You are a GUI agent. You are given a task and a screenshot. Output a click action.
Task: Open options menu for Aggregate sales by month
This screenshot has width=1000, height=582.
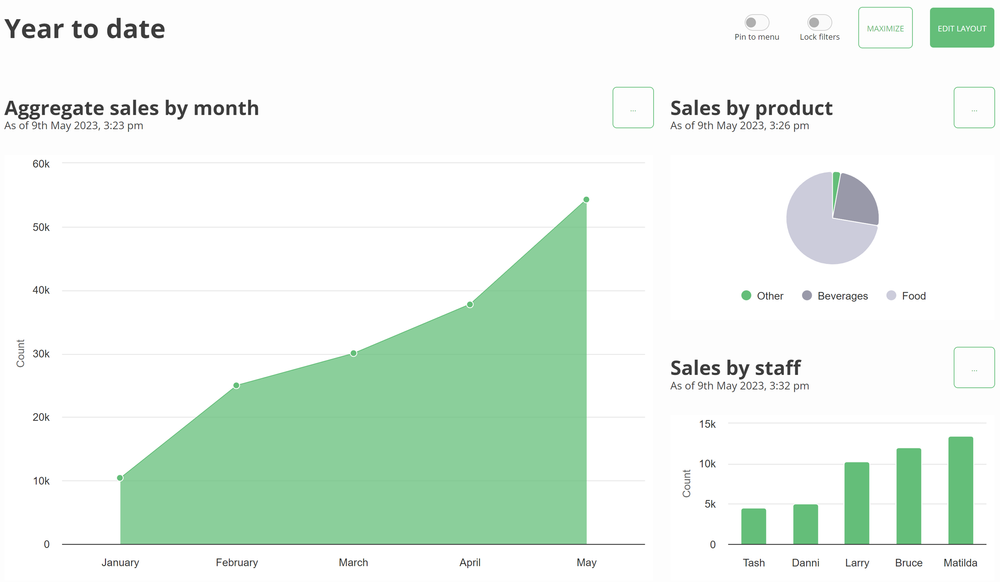[x=632, y=108]
